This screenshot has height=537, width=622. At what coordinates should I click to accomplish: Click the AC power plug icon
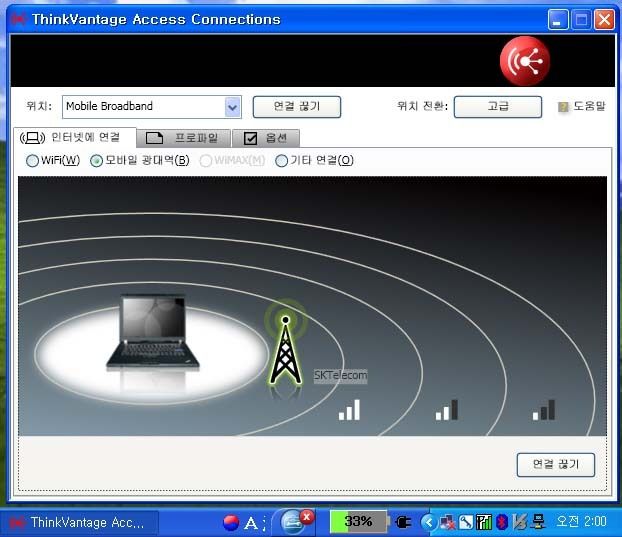point(404,522)
